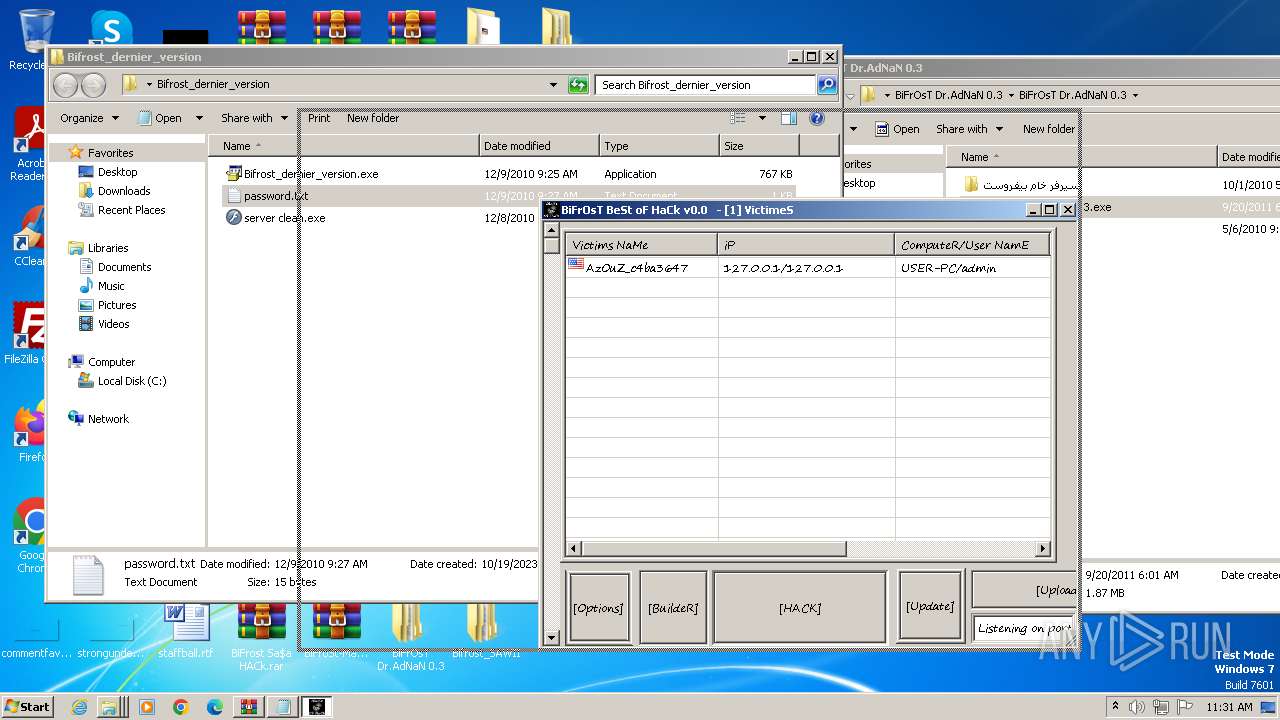Click the Change your view icon
Image resolution: width=1280 pixels, height=720 pixels.
[x=738, y=118]
